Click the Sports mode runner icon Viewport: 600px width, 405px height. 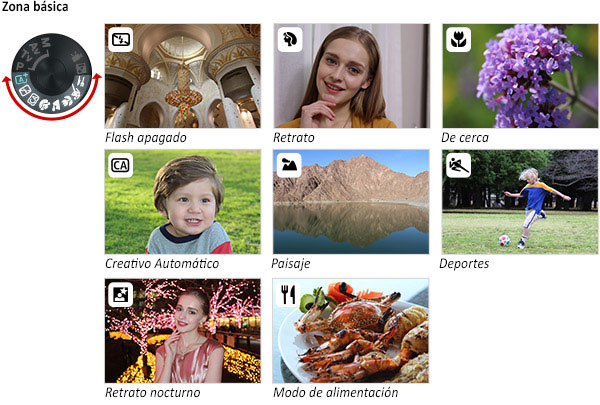458,165
